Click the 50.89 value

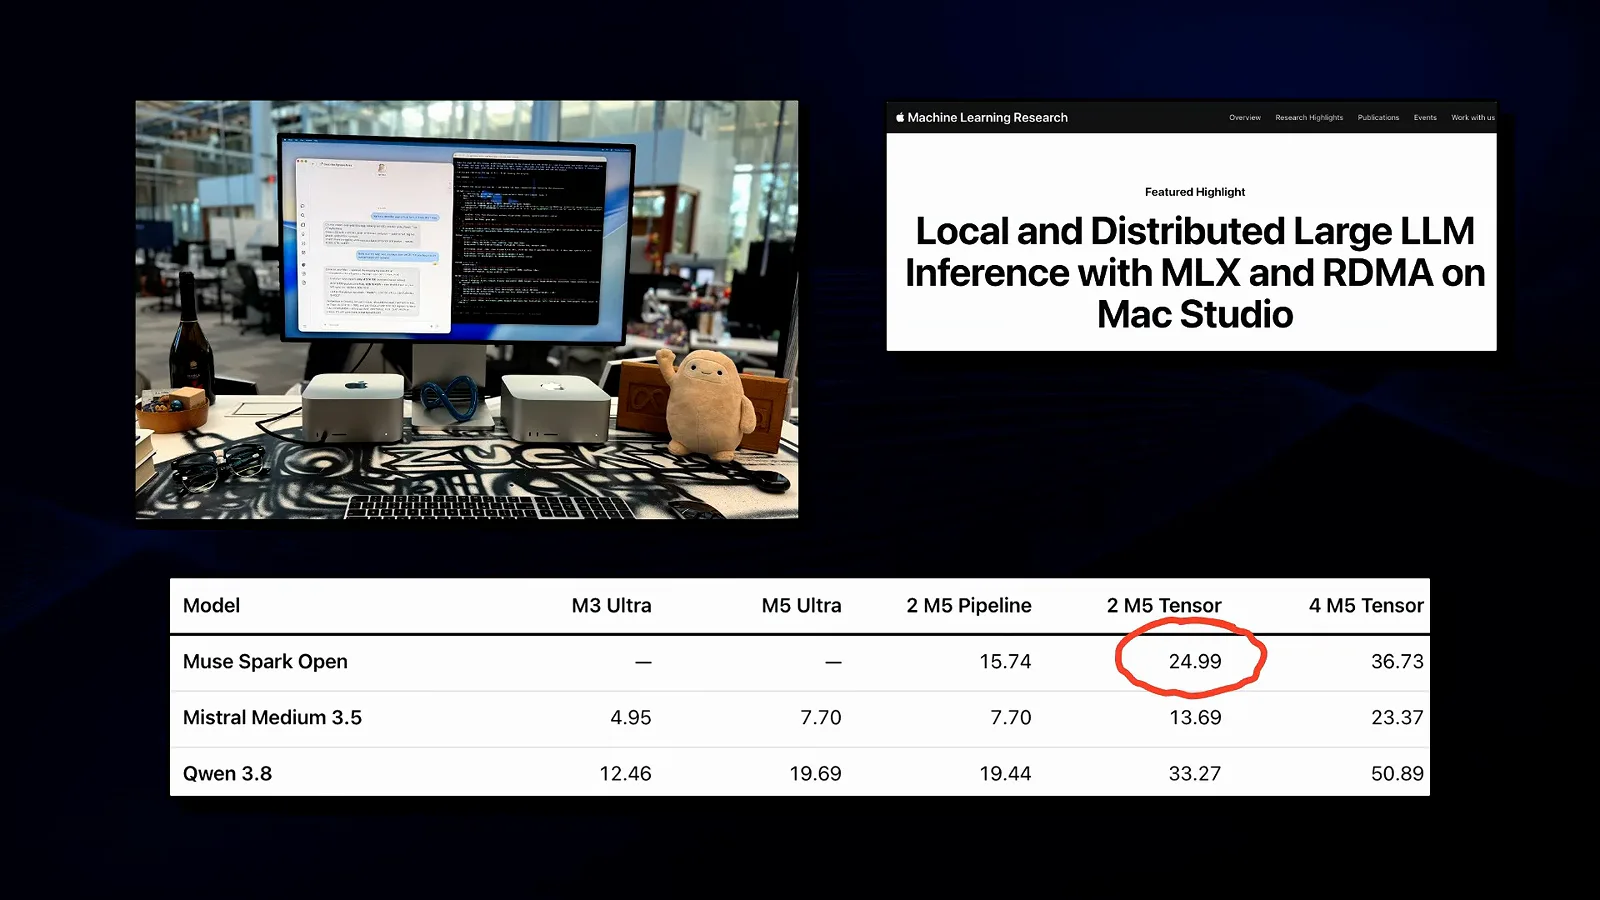(x=1397, y=774)
